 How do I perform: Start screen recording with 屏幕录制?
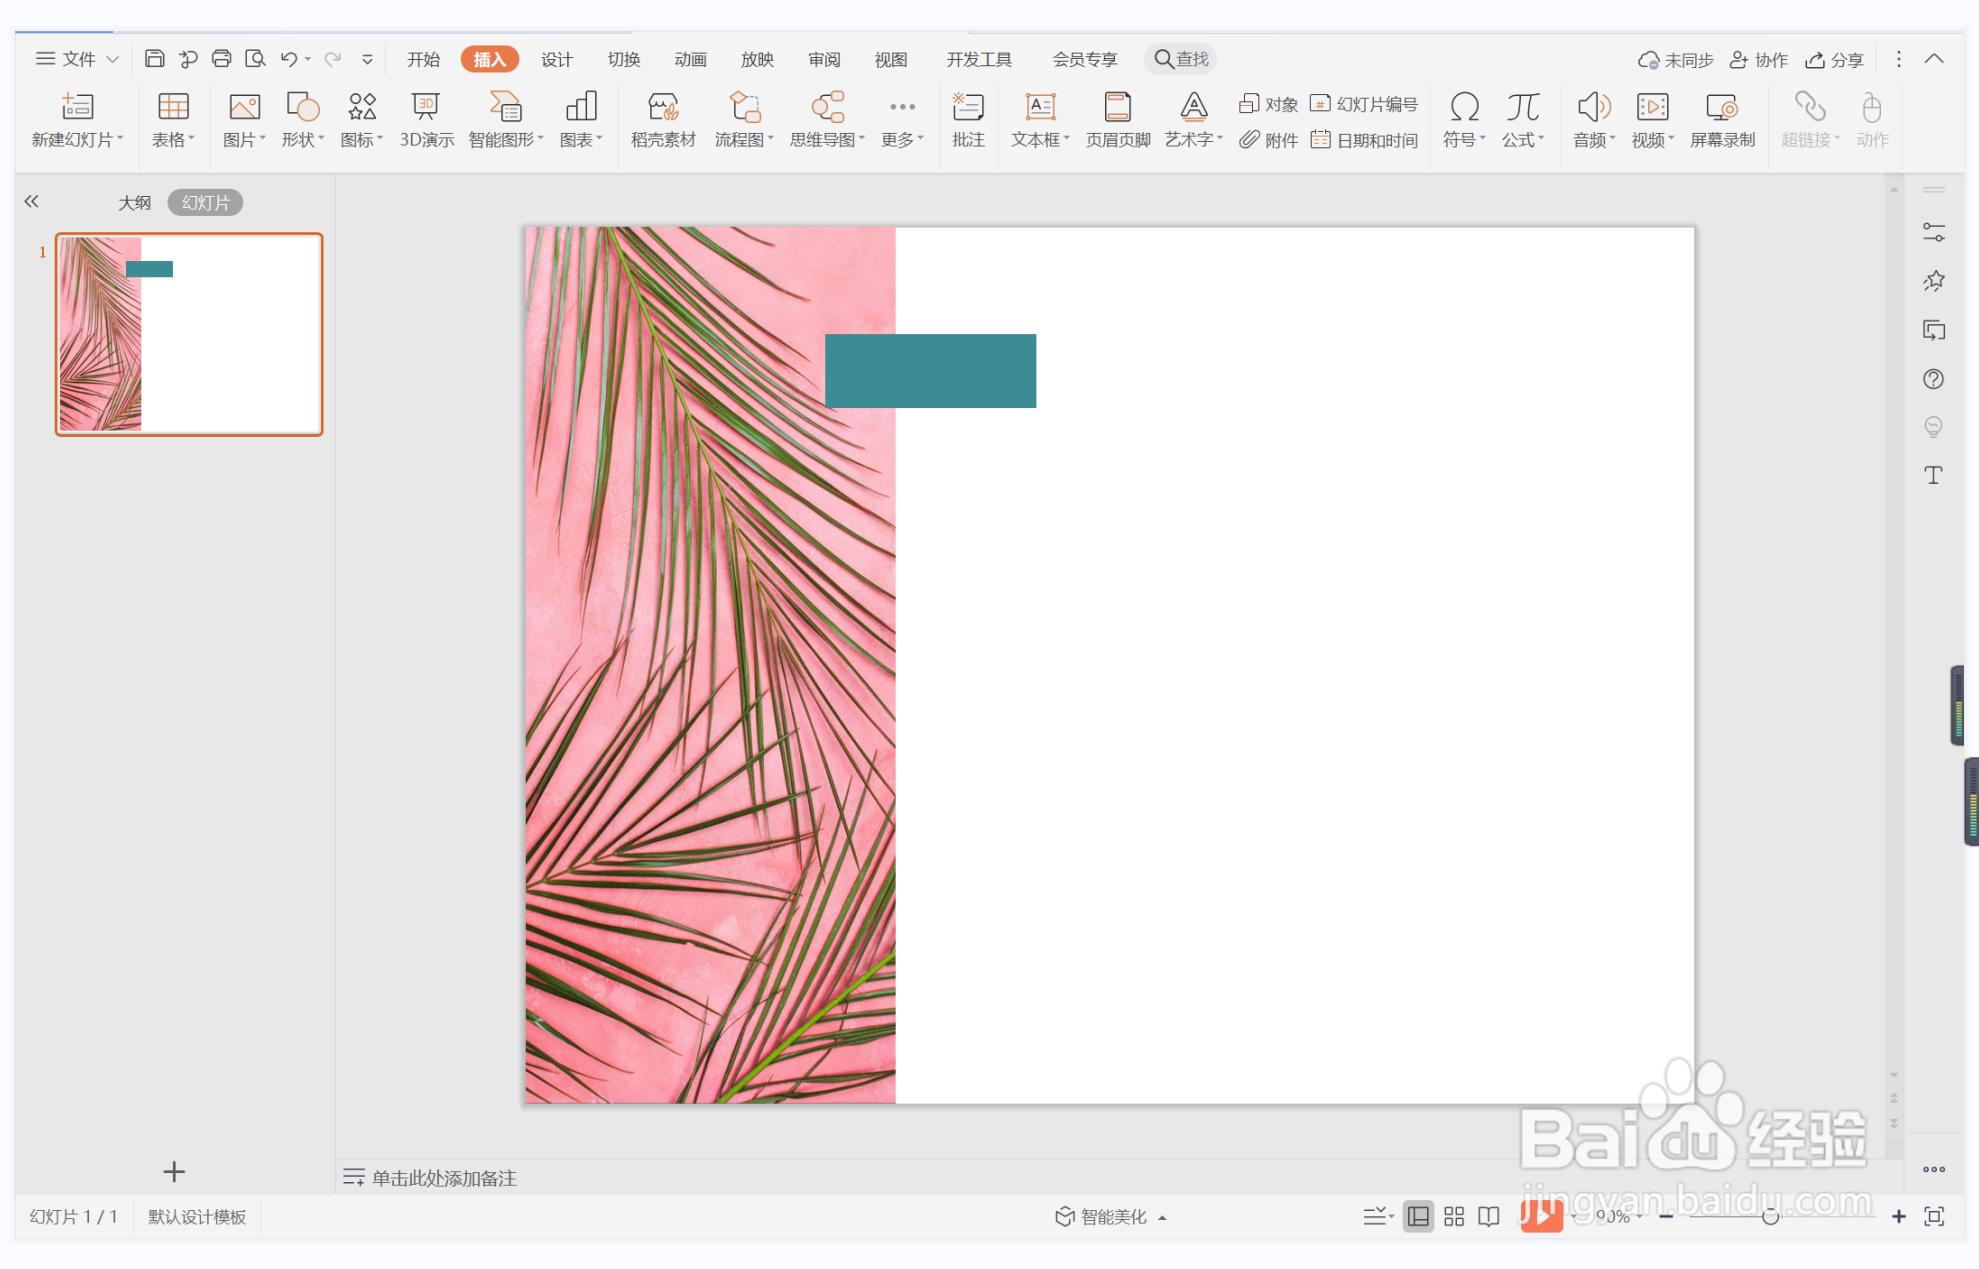1721,119
